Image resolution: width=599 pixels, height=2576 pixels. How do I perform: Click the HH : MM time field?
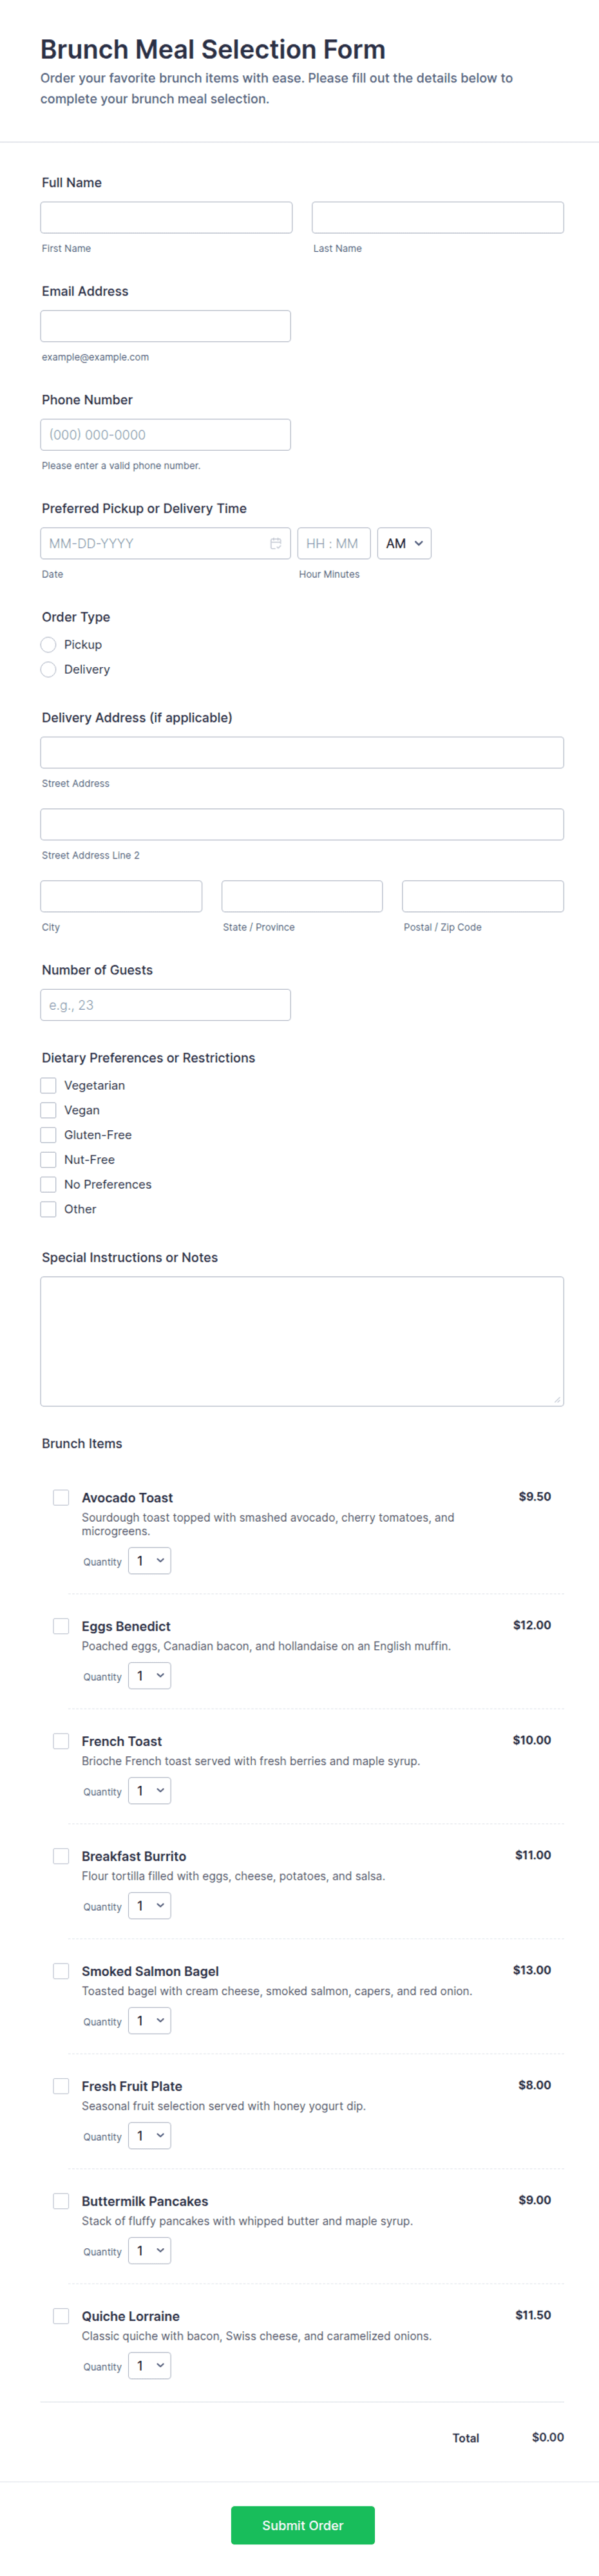[334, 543]
